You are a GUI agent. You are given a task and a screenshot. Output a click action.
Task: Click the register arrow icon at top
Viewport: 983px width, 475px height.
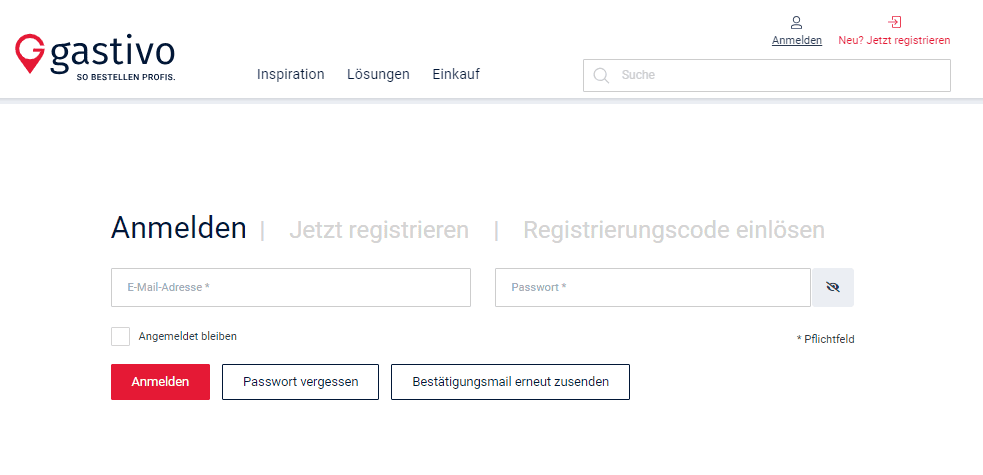click(x=895, y=23)
